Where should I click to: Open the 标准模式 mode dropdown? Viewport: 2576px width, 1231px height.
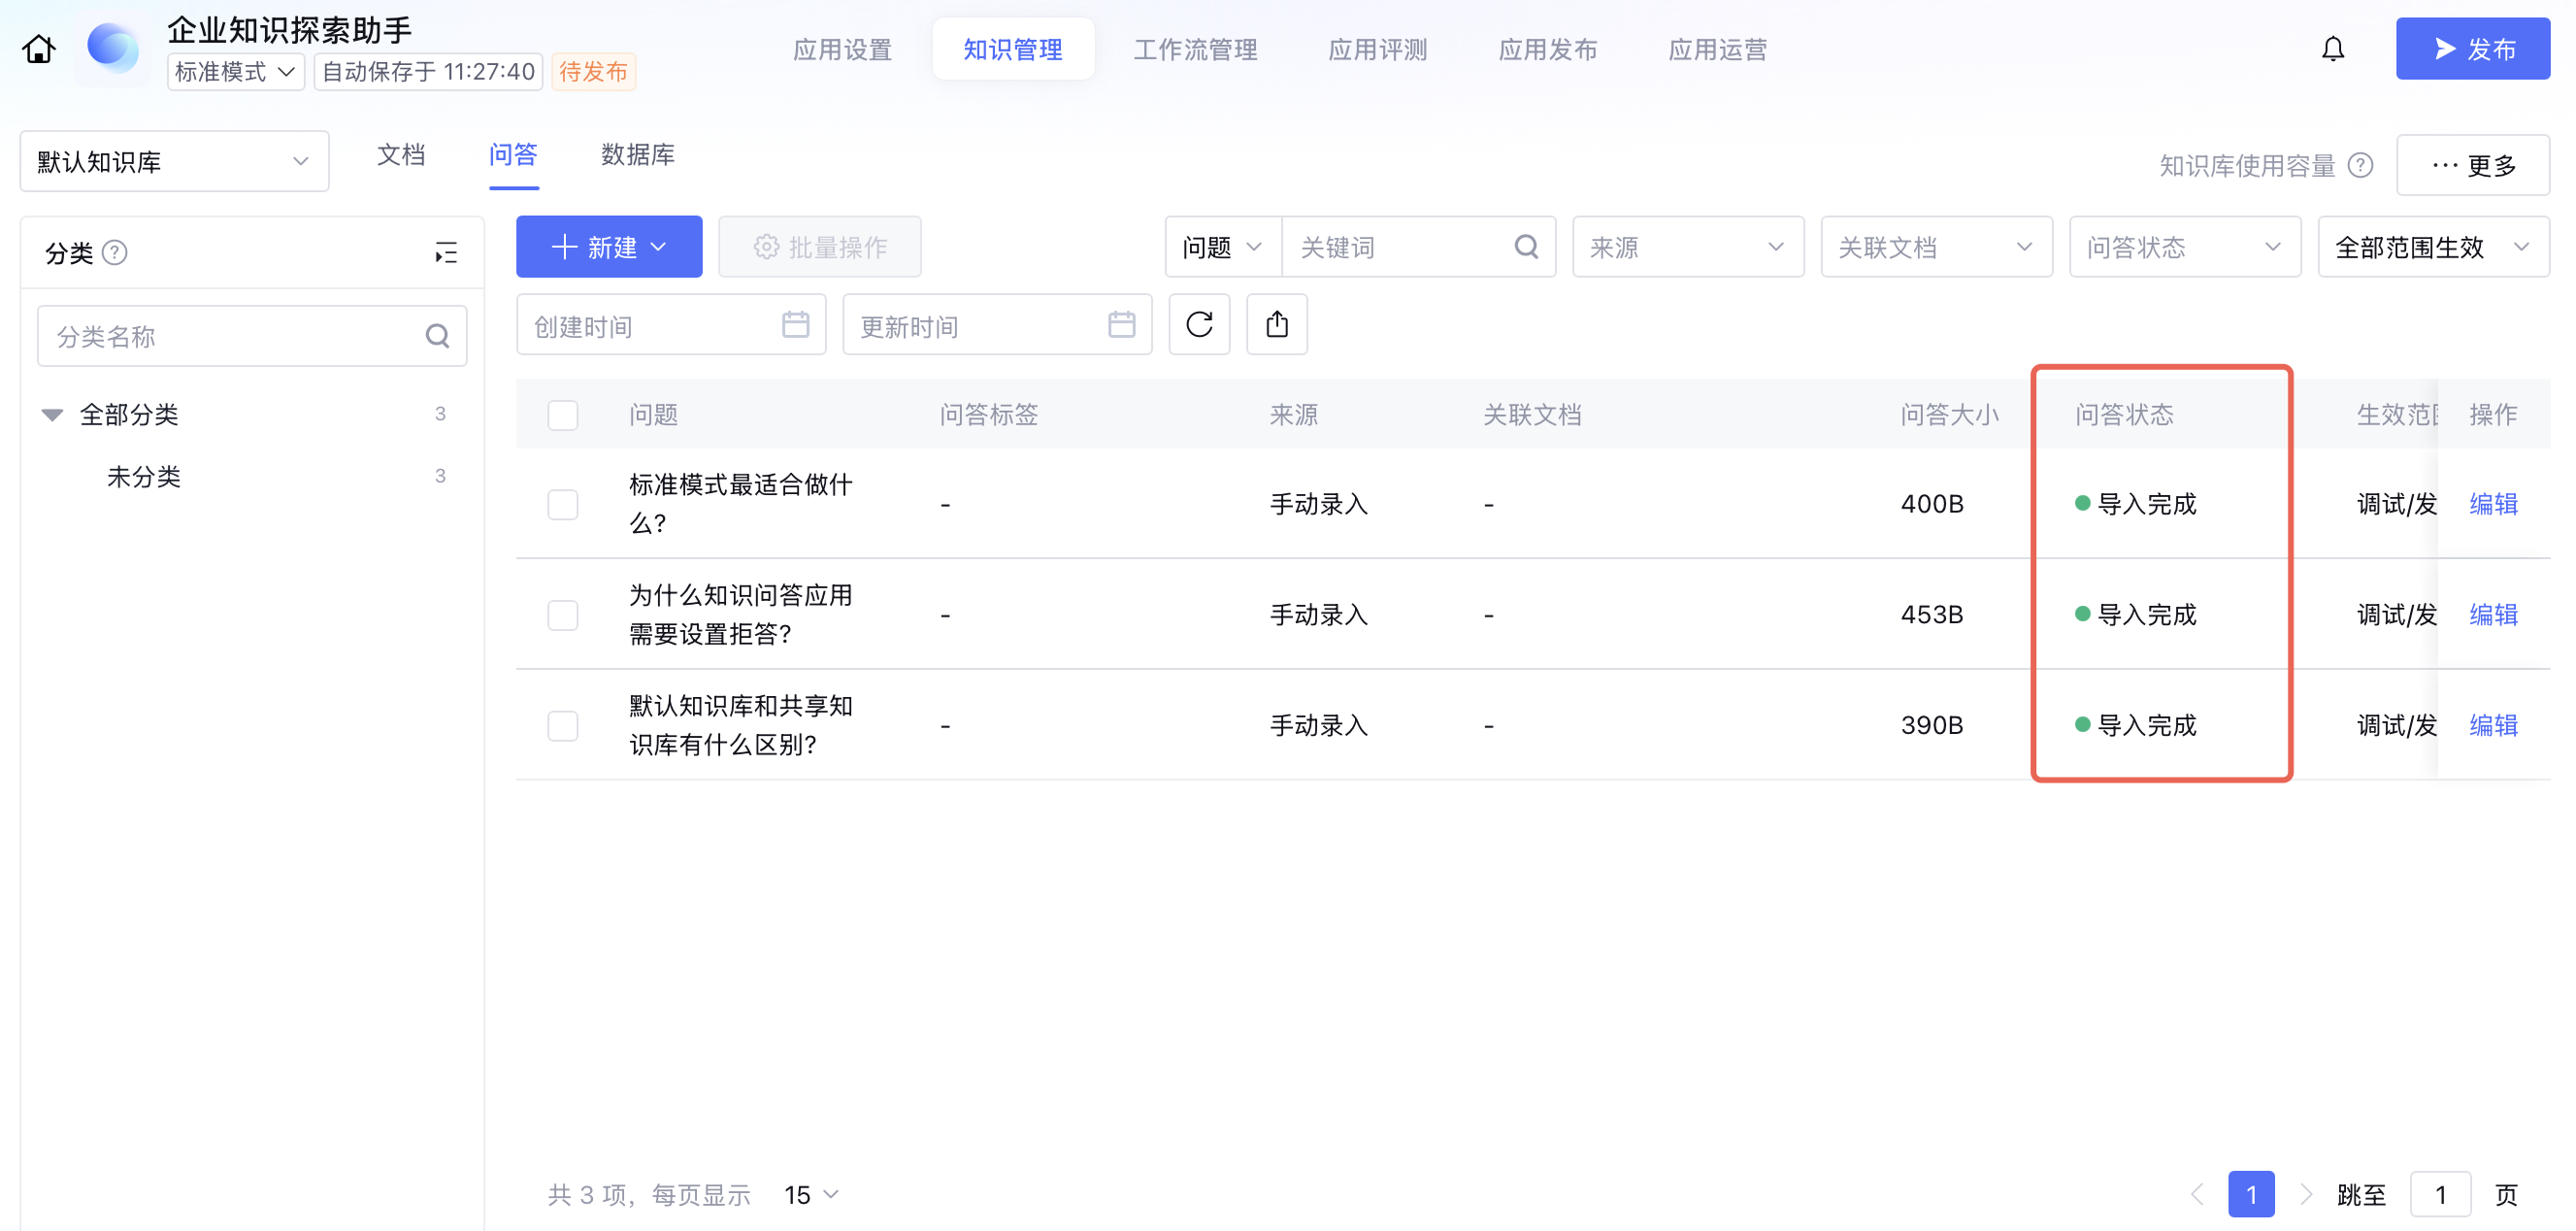click(x=235, y=72)
